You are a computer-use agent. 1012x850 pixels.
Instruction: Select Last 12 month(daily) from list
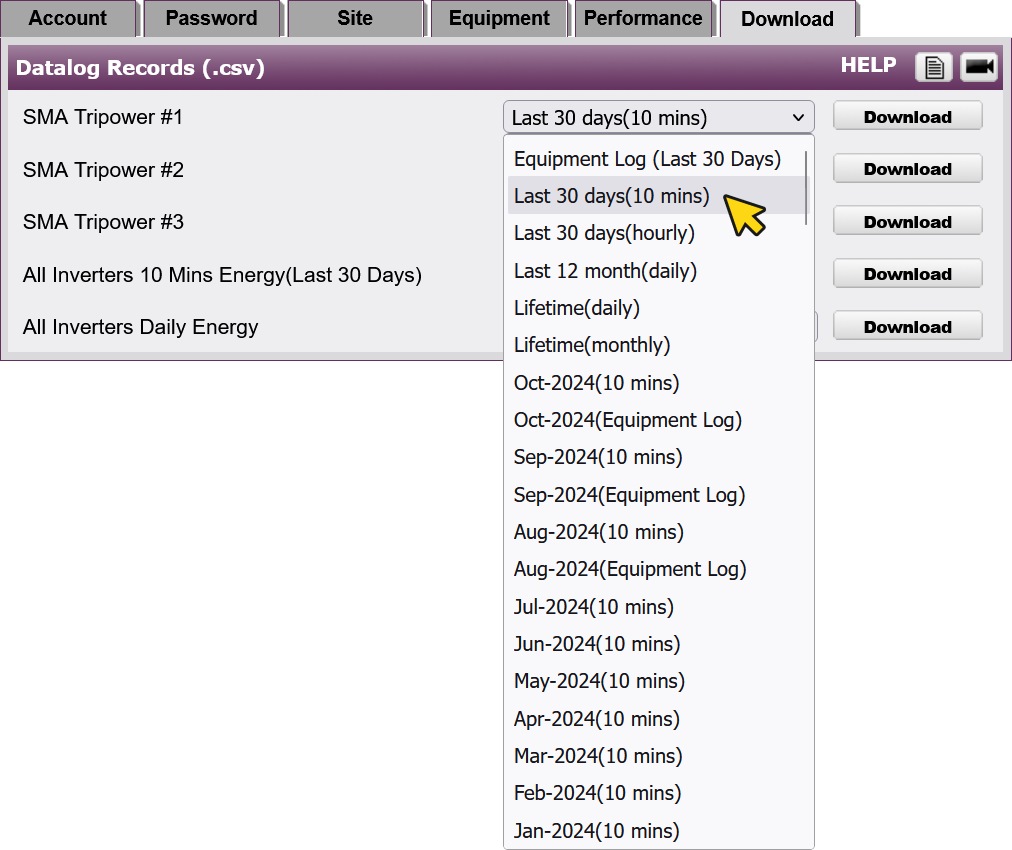(x=605, y=271)
